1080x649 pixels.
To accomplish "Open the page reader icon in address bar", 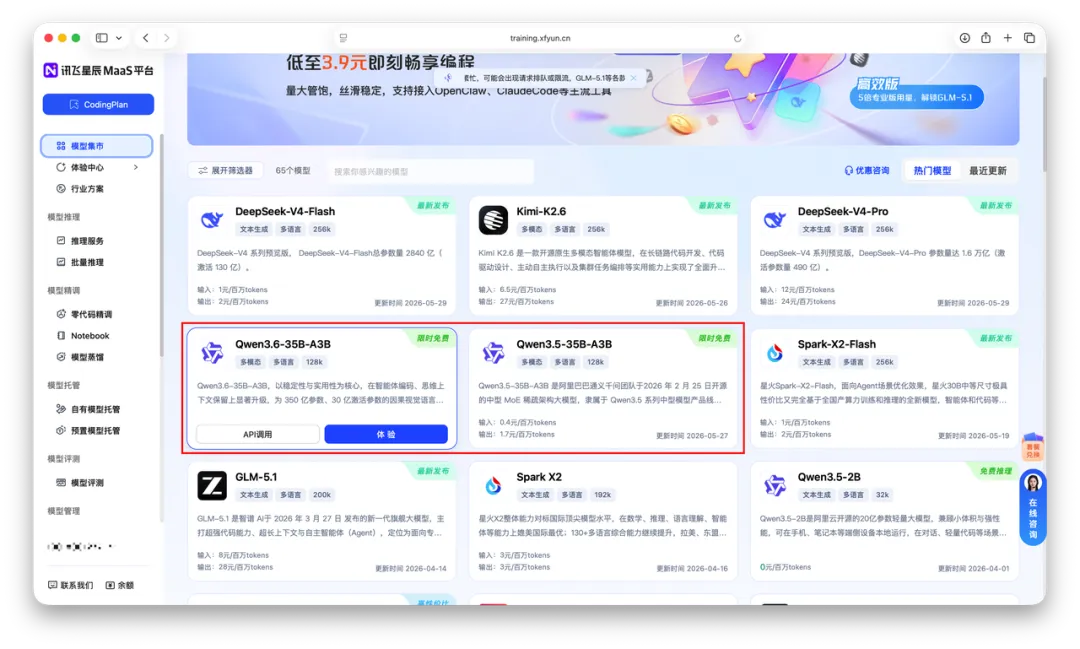I will click(344, 38).
